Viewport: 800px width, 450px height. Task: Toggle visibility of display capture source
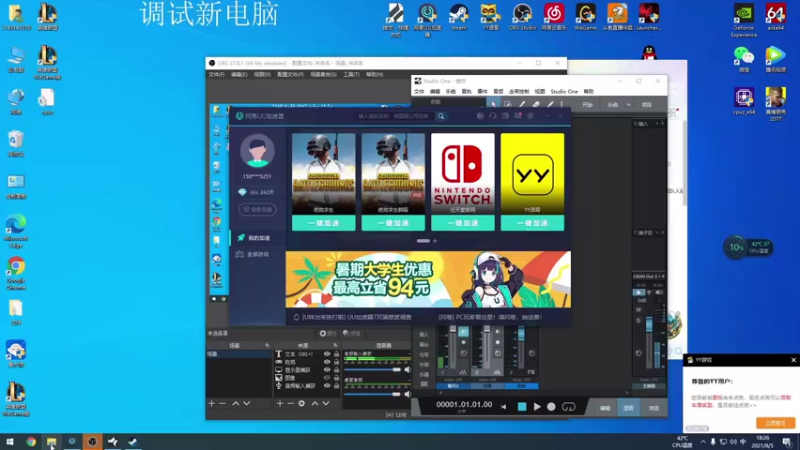click(x=327, y=370)
